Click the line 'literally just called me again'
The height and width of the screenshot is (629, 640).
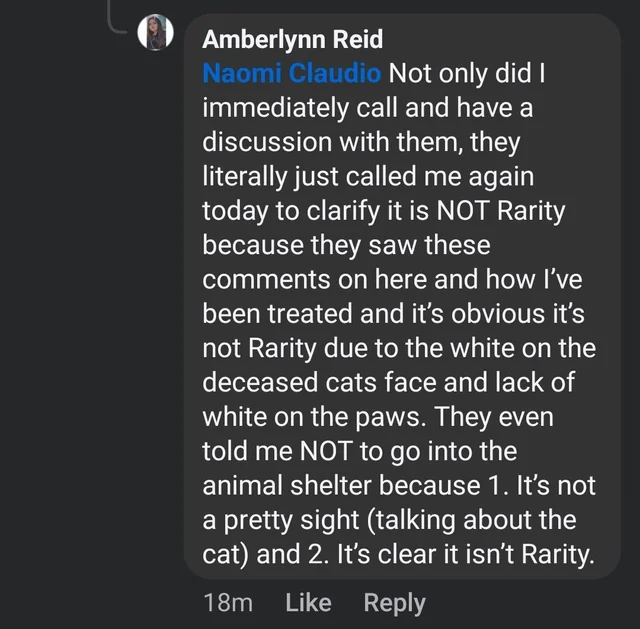(x=368, y=177)
